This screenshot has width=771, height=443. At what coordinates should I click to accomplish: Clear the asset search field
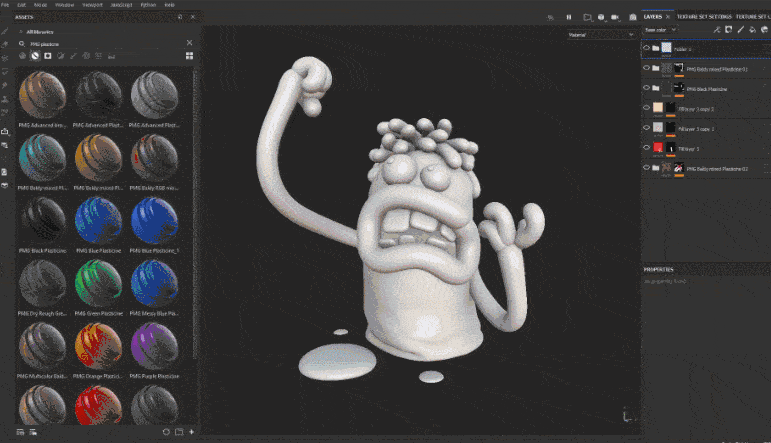click(189, 43)
